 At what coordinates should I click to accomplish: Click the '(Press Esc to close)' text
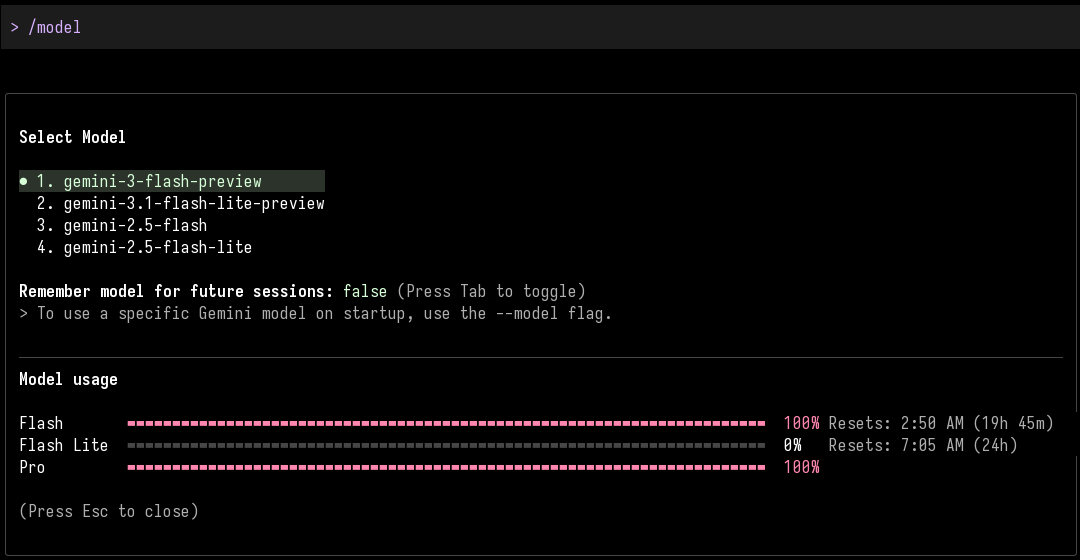(109, 512)
